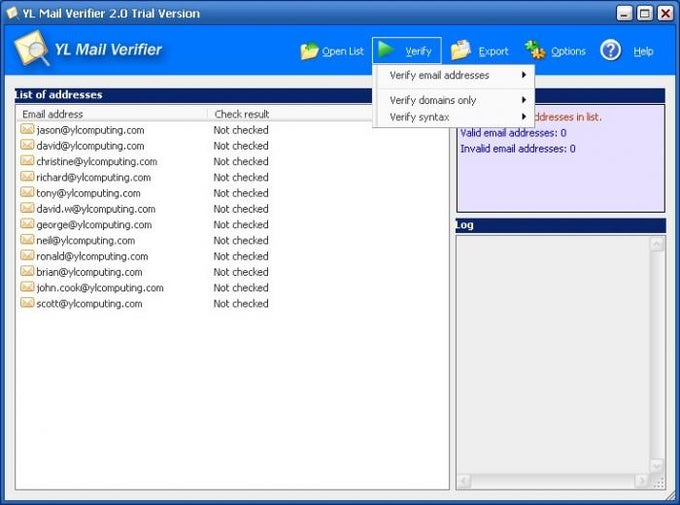This screenshot has height=505, width=680.
Task: Click the envelope icon next to tony@ylcomputing.com
Action: pyautogui.click(x=27, y=192)
